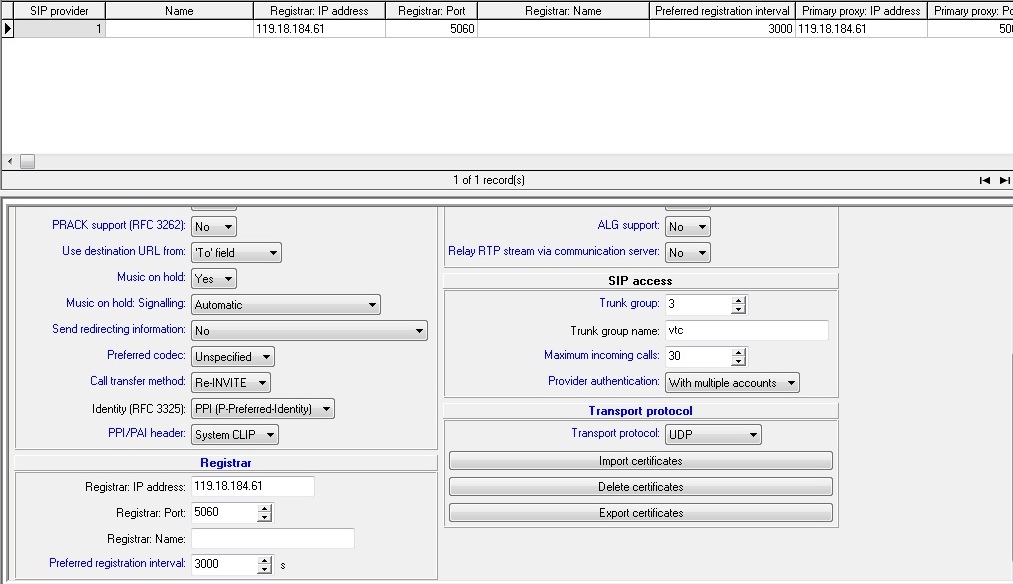Choose a Preferred codec from dropdown
Image resolution: width=1013 pixels, height=584 pixels.
tap(233, 357)
